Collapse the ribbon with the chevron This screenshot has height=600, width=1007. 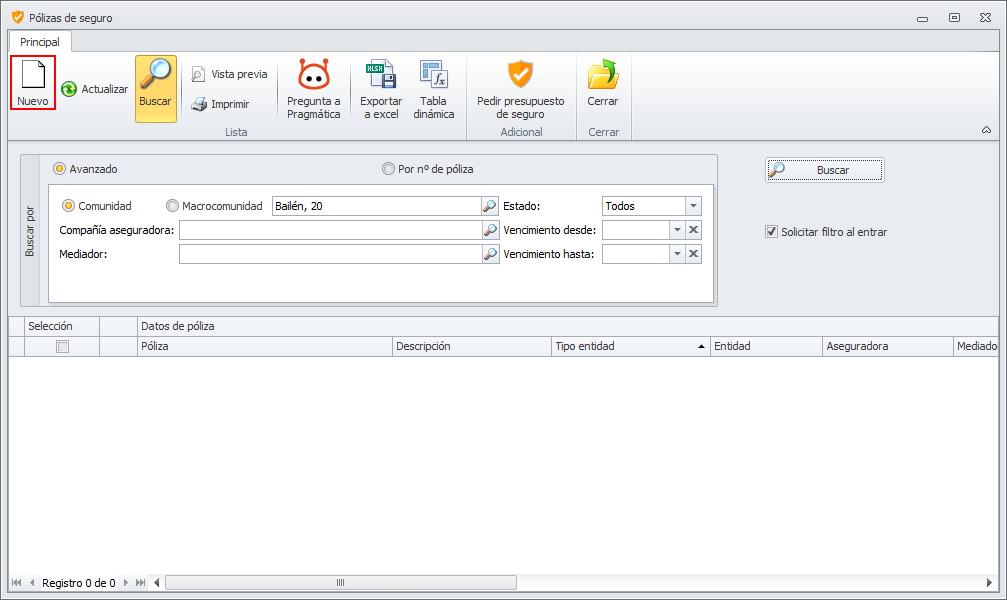coord(986,130)
